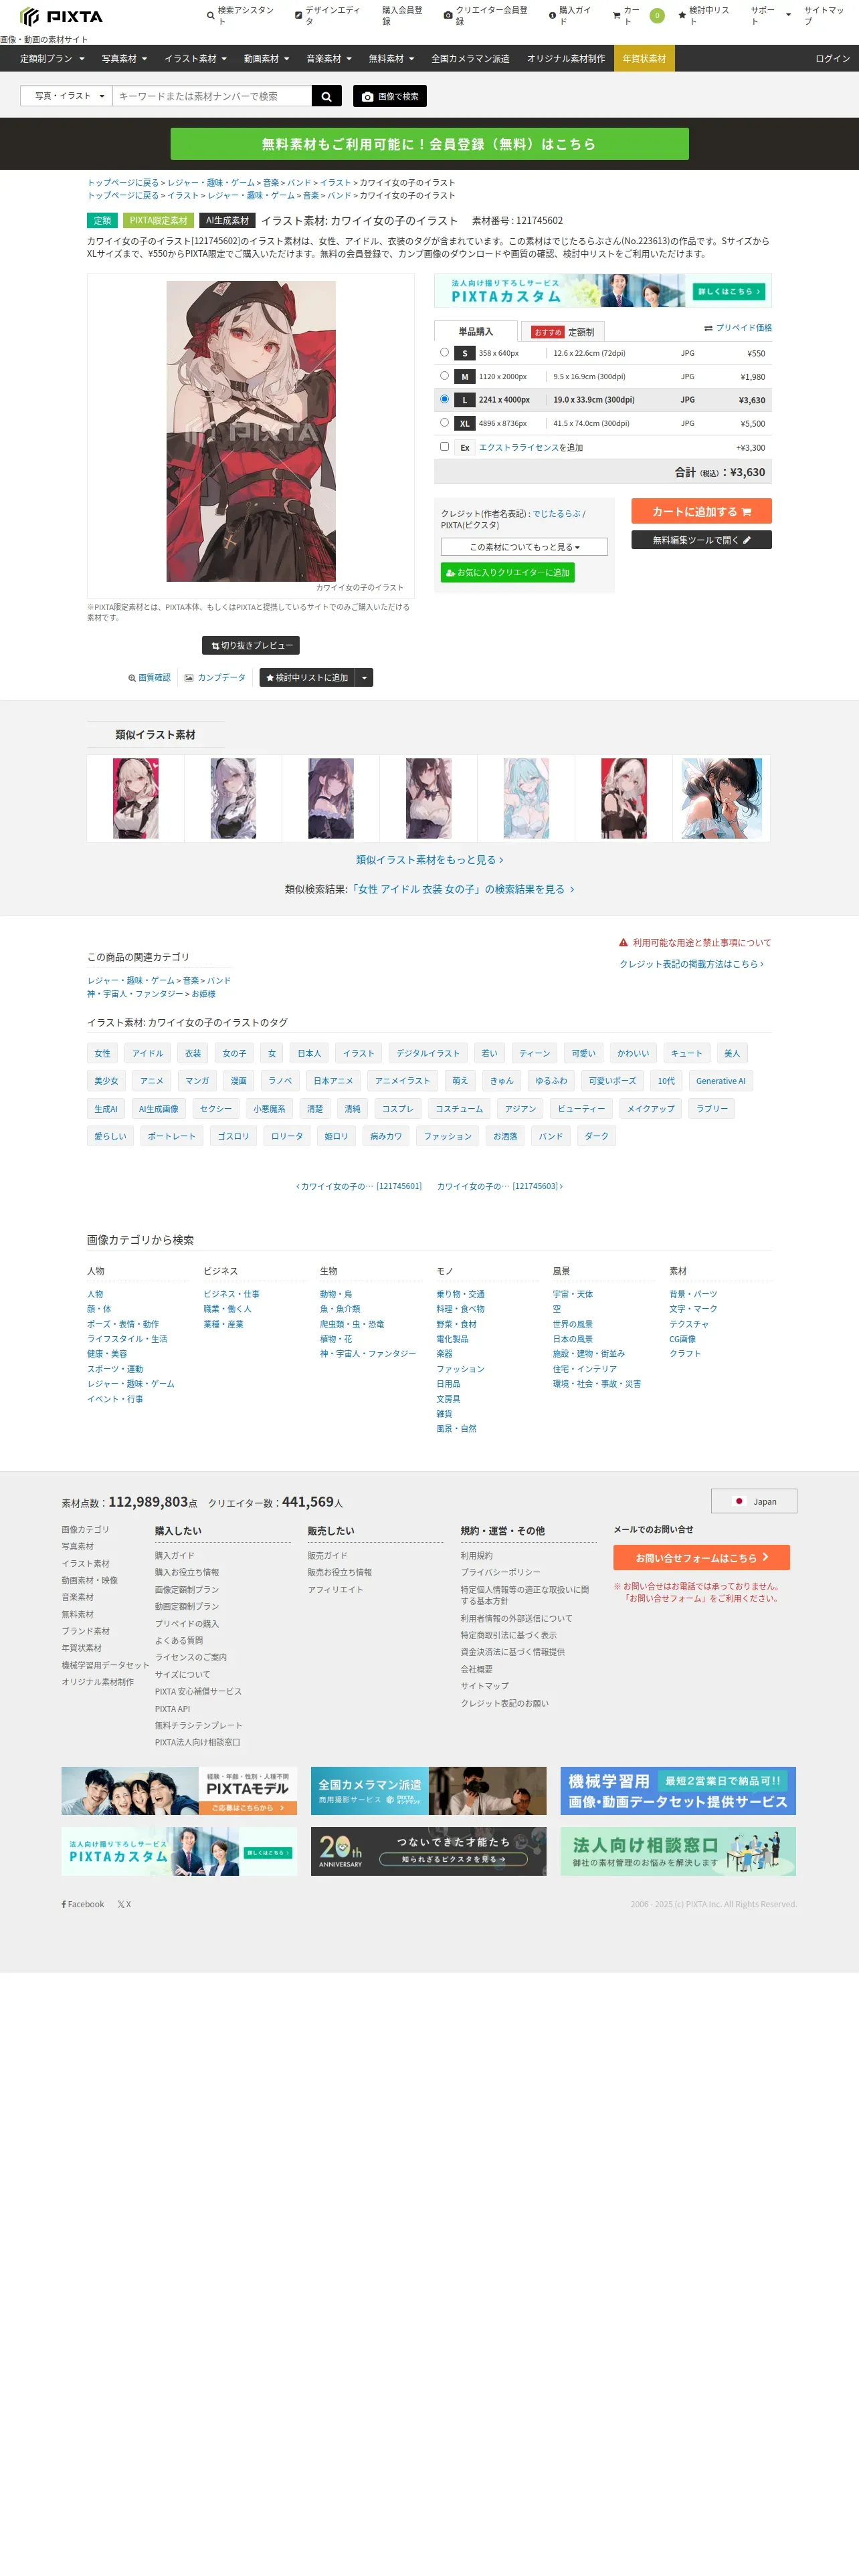Open the PIXTAモデル footer banner
The image size is (859, 2576).
[179, 1791]
